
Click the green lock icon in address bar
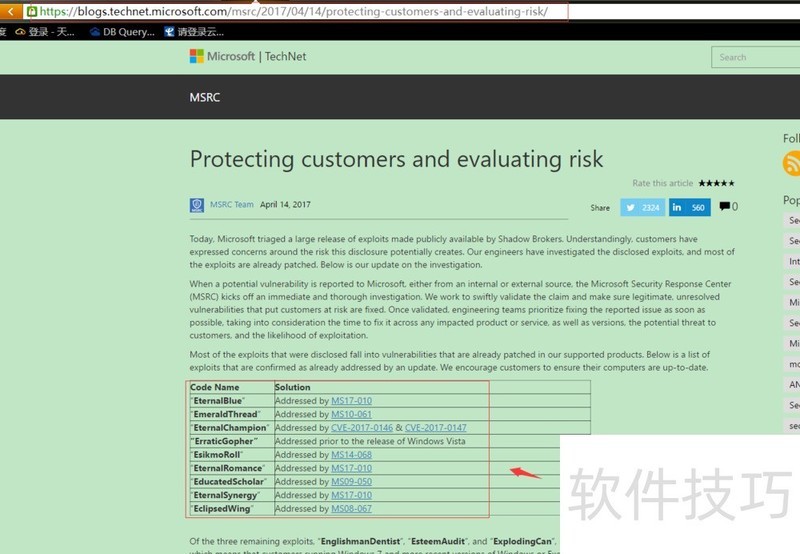(32, 11)
